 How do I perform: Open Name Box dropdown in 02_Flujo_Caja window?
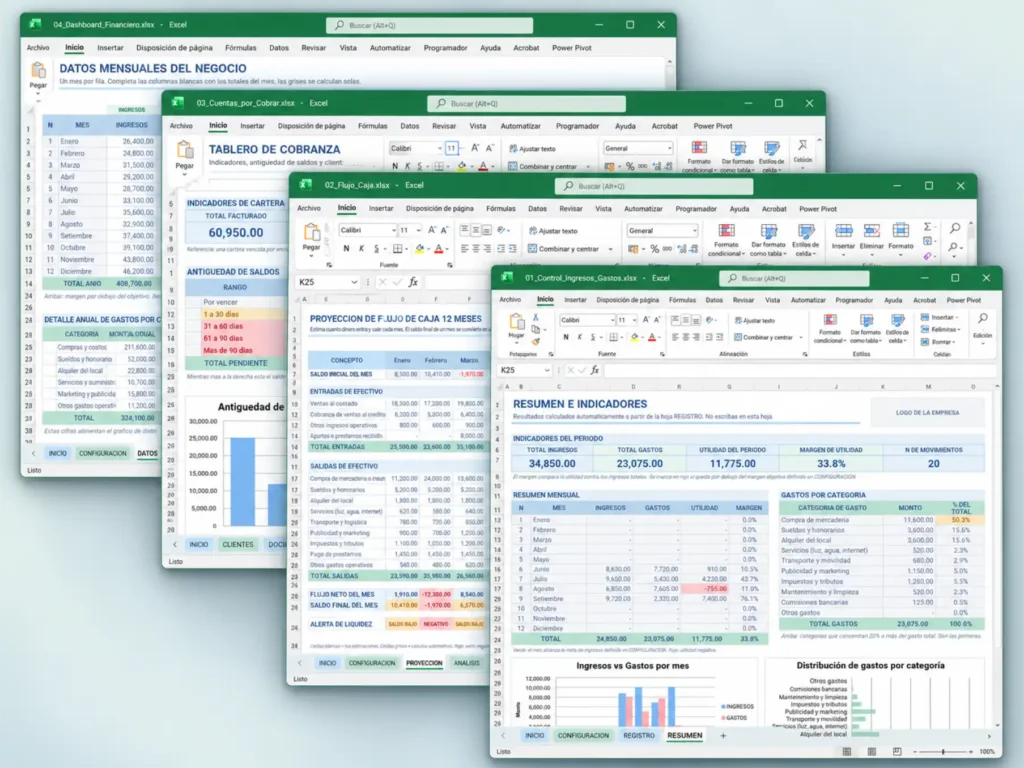[x=354, y=282]
